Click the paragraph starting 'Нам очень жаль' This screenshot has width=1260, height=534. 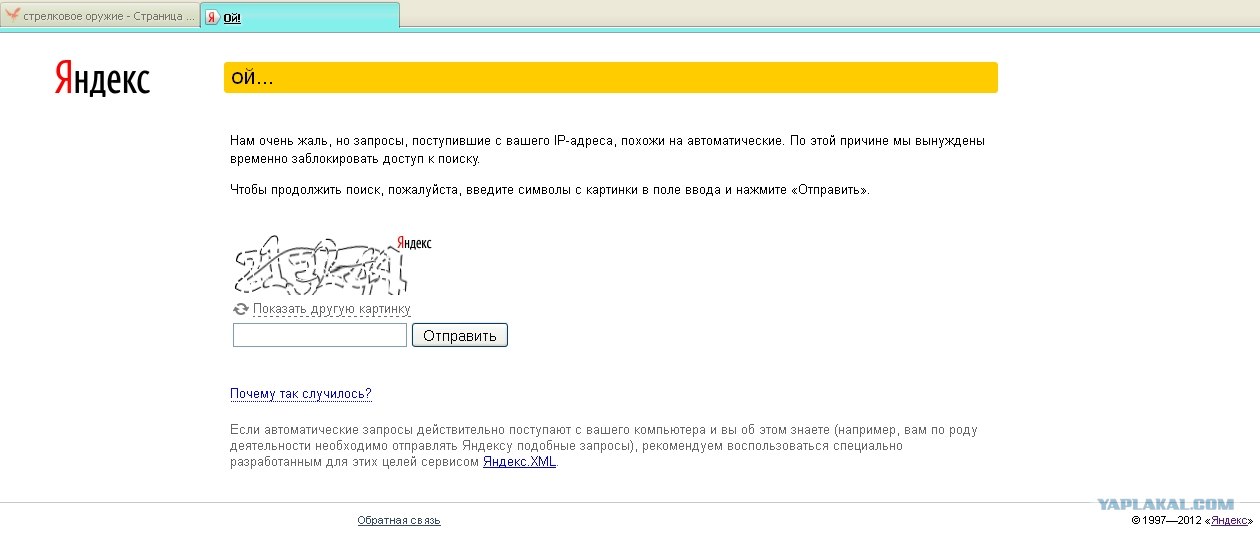click(x=607, y=150)
